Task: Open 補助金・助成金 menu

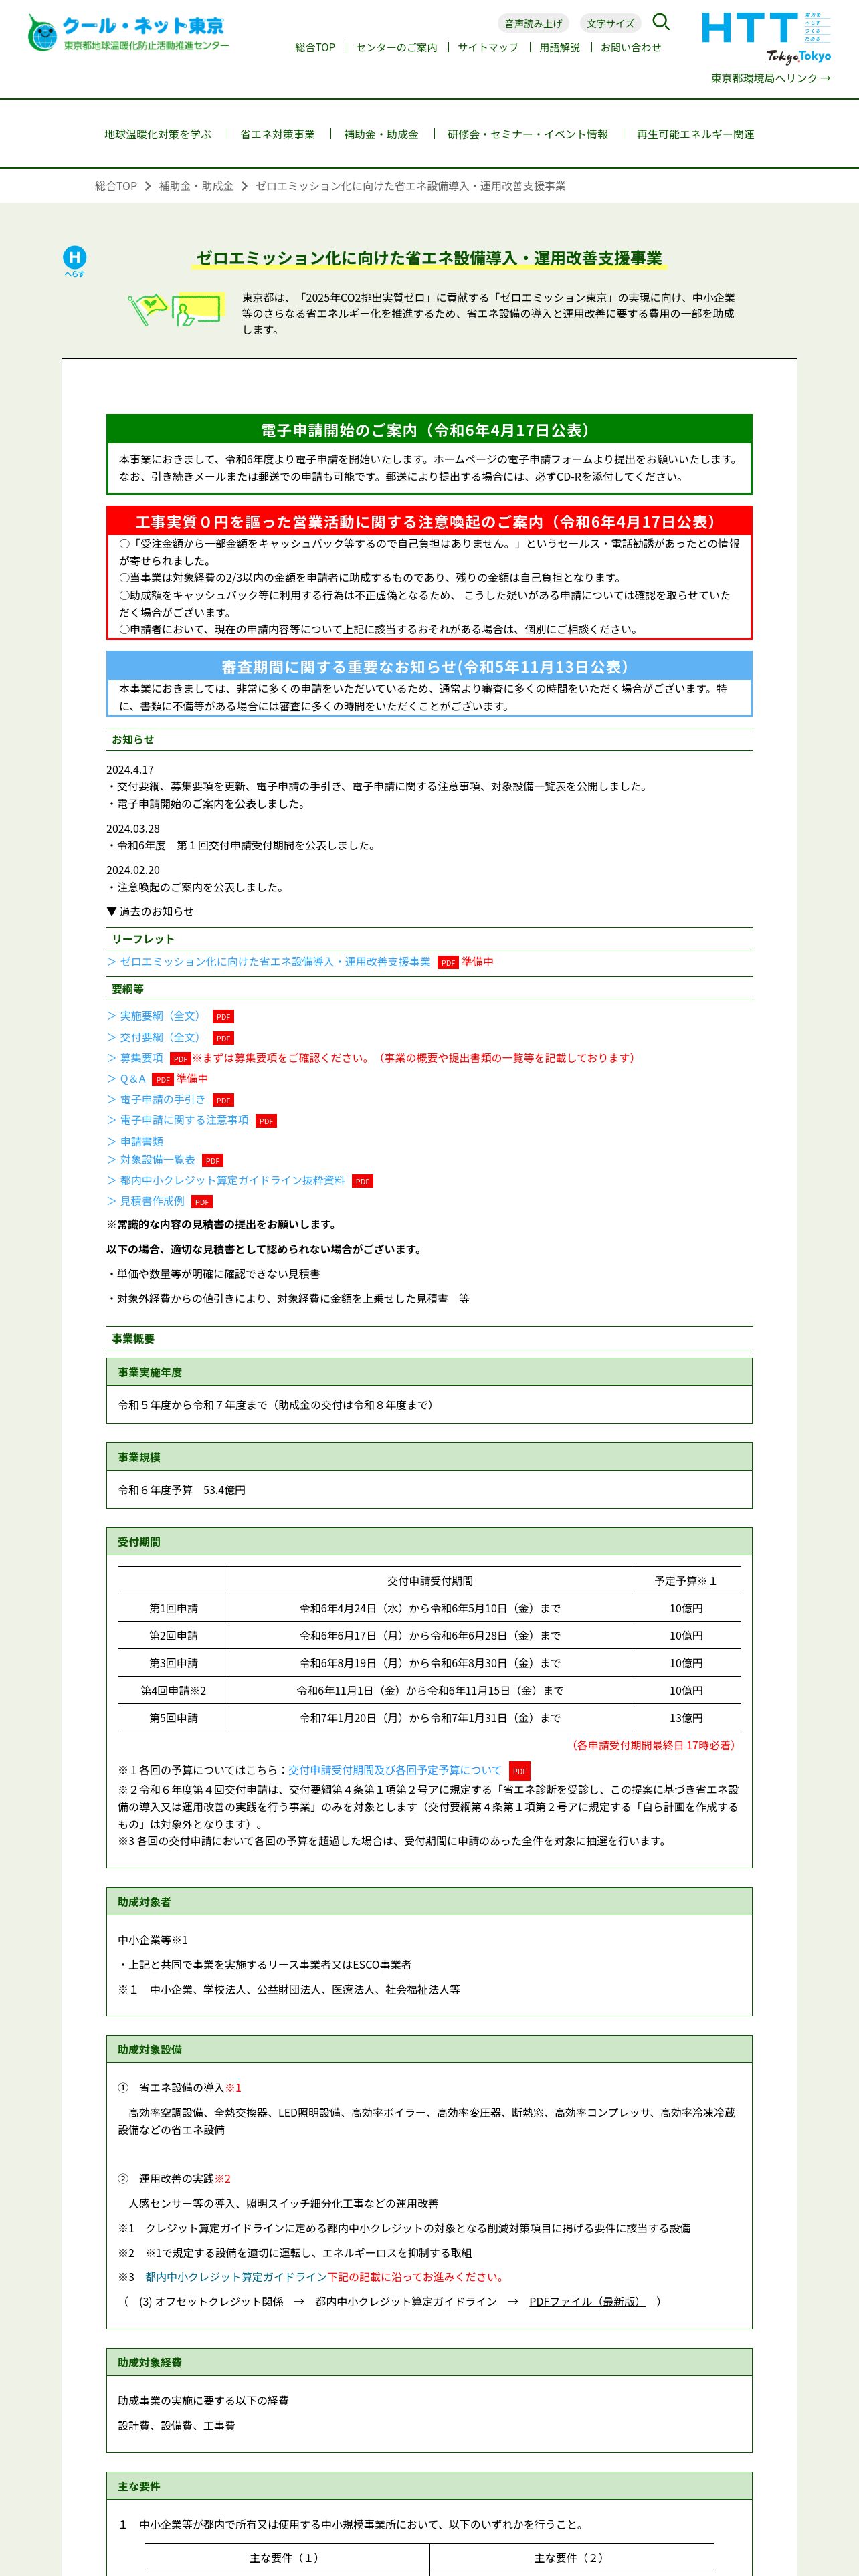Action: [381, 134]
